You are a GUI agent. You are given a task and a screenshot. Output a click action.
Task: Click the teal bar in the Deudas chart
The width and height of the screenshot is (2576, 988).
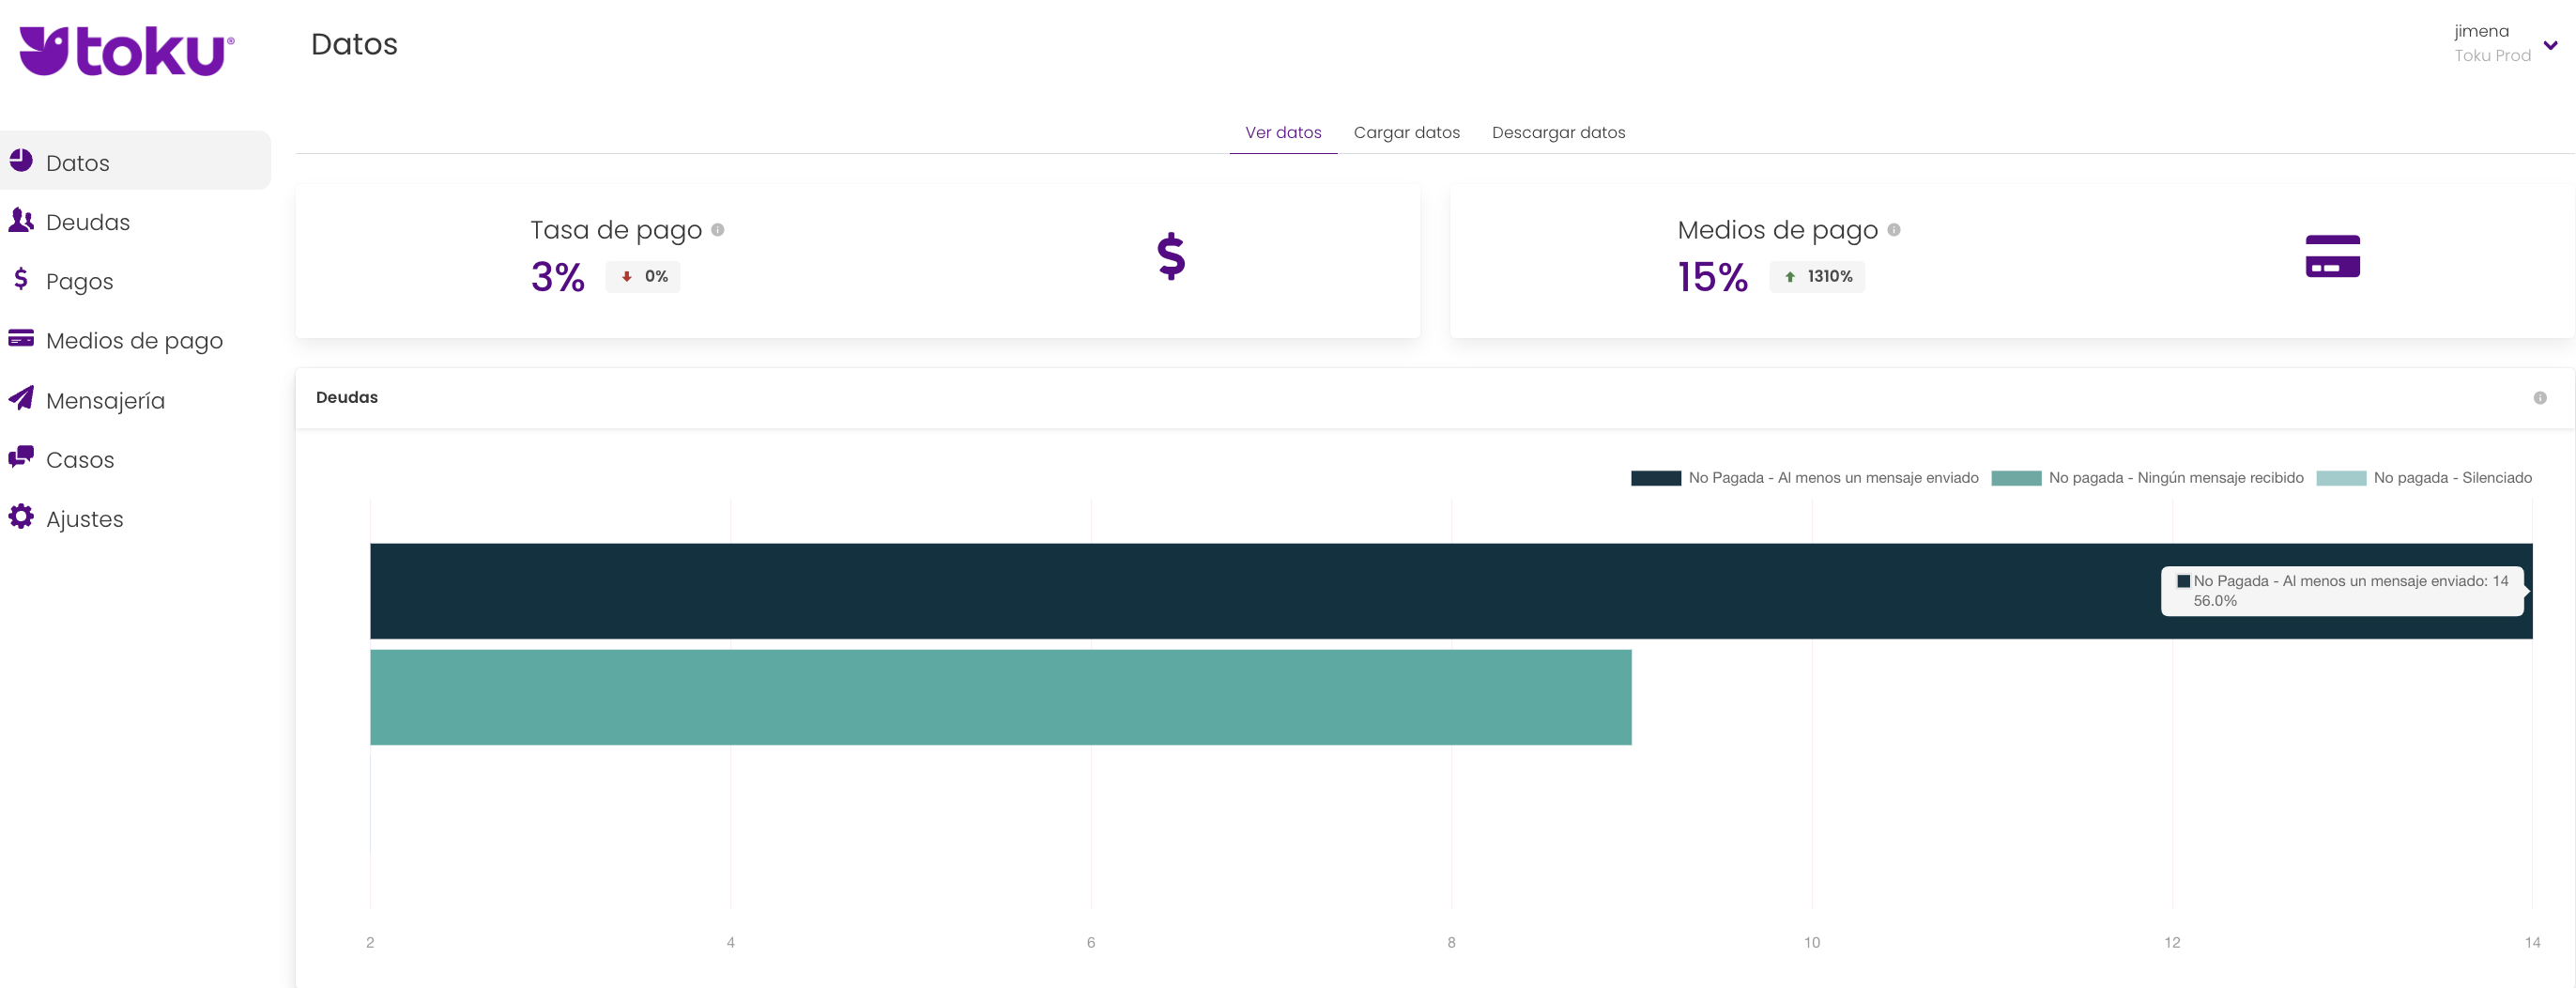pyautogui.click(x=1000, y=697)
